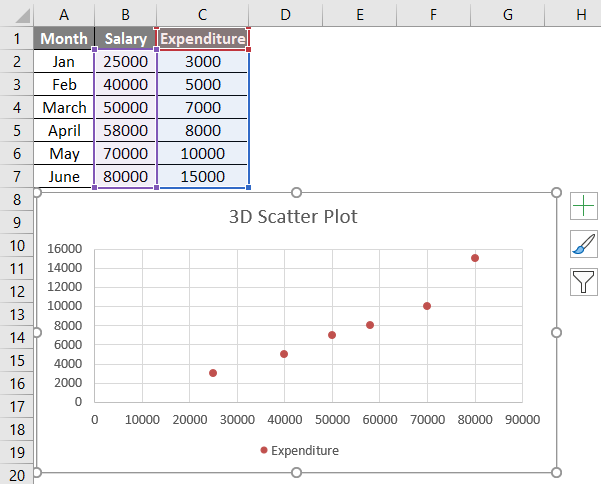Click the Expenditure legend entry
Image resolution: width=601 pixels, height=484 pixels.
[x=300, y=450]
